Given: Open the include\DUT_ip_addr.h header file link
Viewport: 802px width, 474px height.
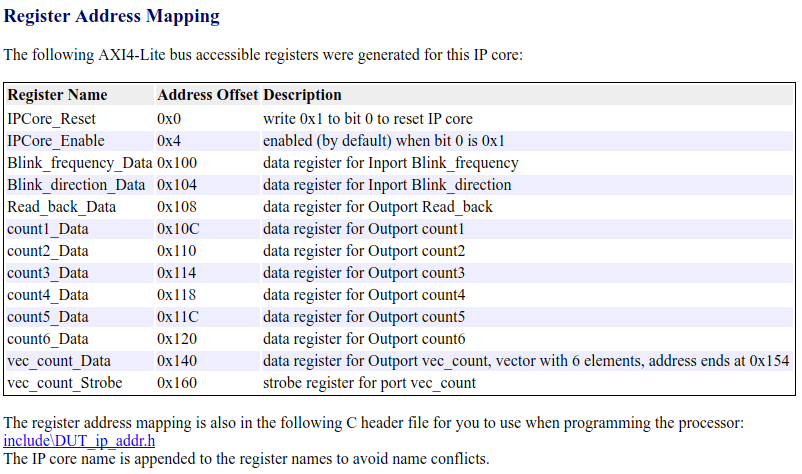Looking at the screenshot, I should pyautogui.click(x=79, y=441).
